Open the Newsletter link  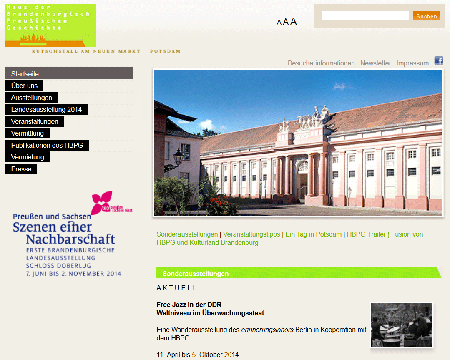point(375,63)
